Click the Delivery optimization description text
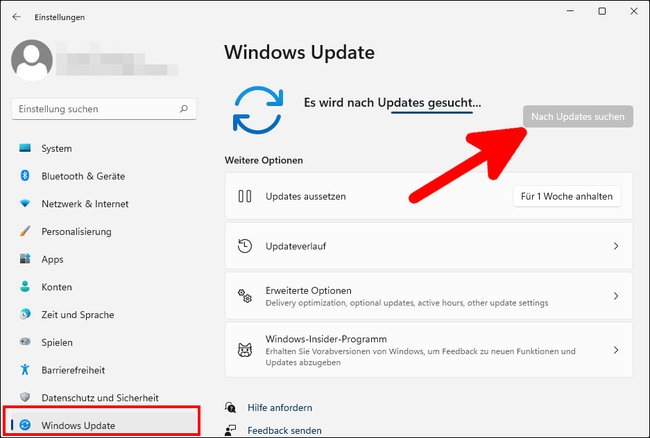This screenshot has width=650, height=438. pyautogui.click(x=407, y=303)
